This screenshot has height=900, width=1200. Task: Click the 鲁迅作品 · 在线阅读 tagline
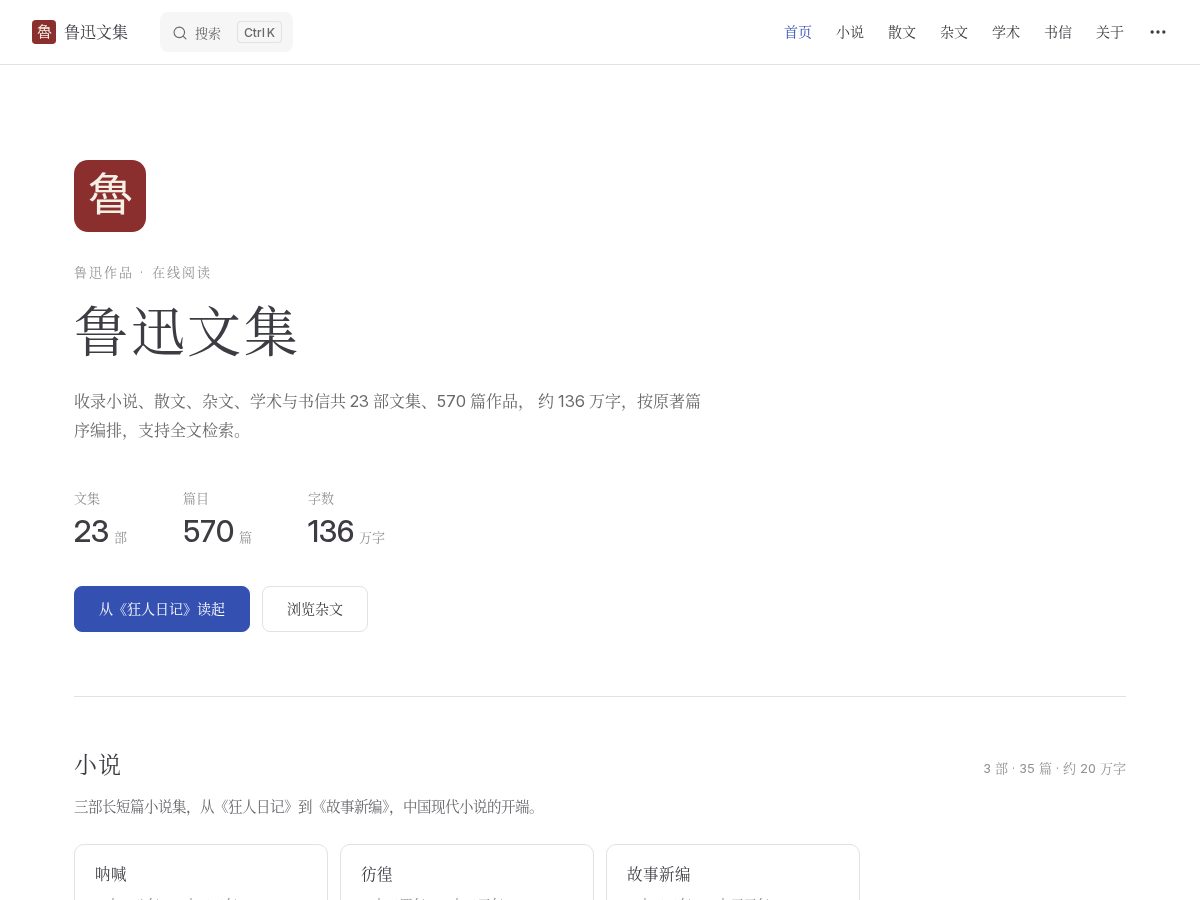click(142, 272)
